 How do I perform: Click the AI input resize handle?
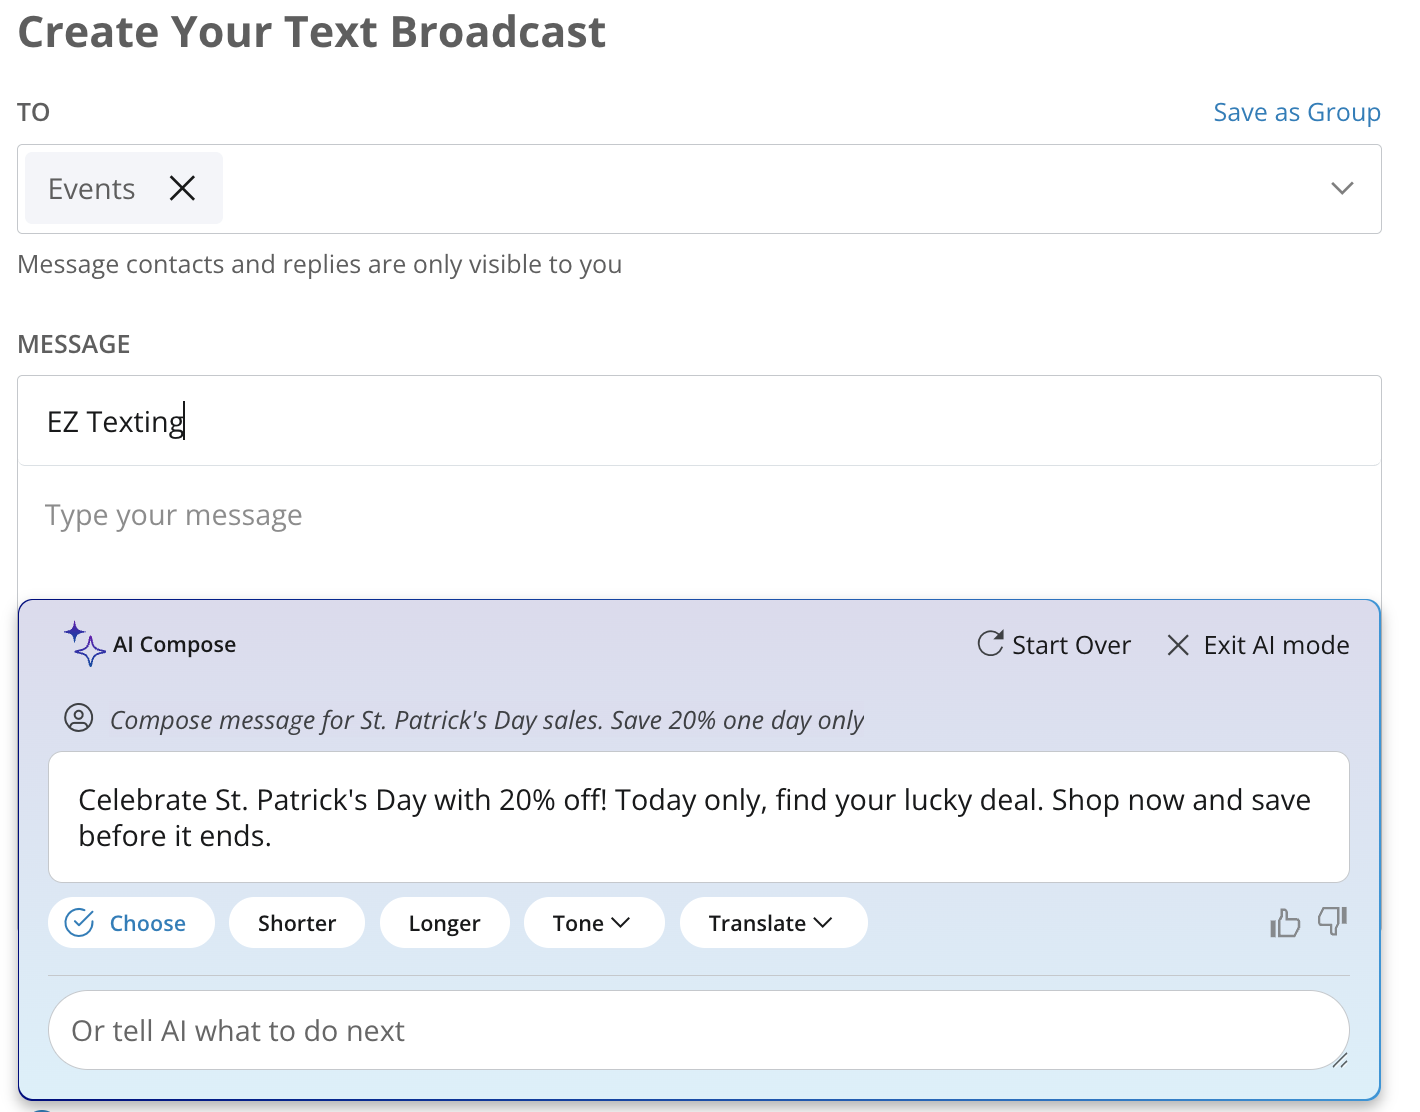[1340, 1060]
